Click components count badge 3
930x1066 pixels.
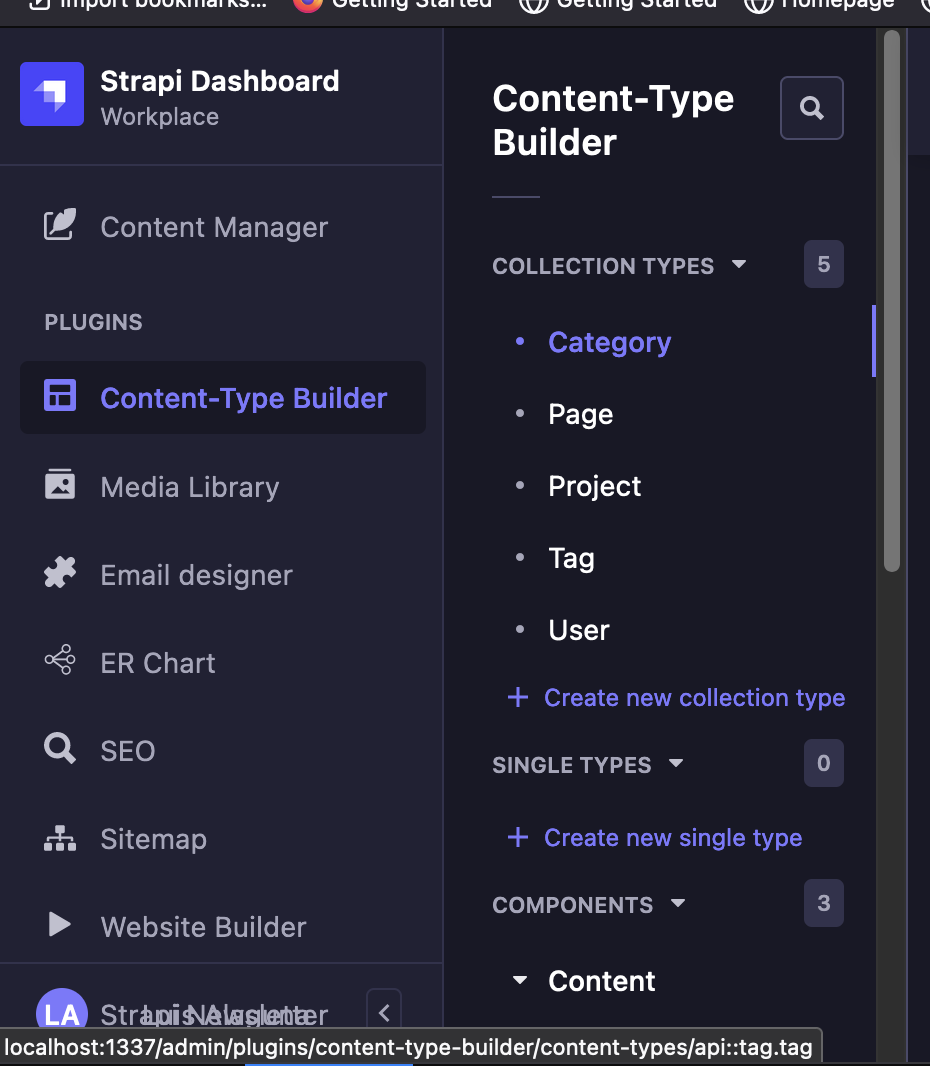point(823,903)
